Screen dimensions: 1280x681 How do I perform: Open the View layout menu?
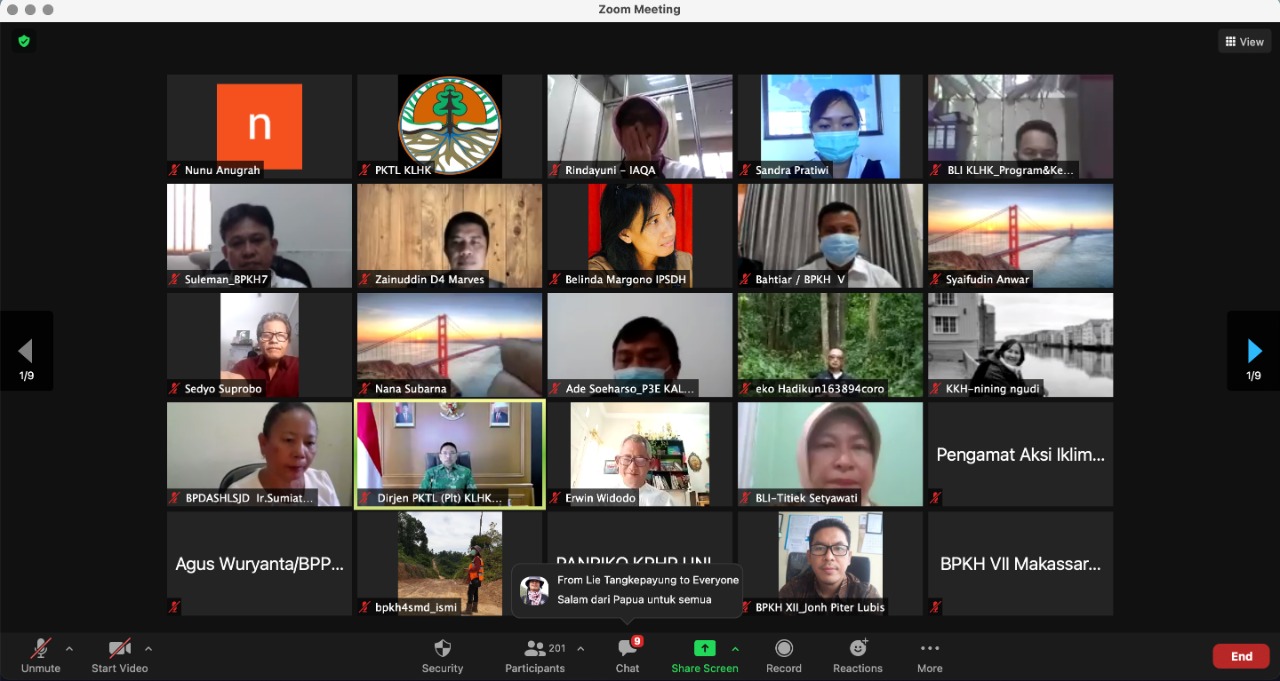(x=1243, y=42)
